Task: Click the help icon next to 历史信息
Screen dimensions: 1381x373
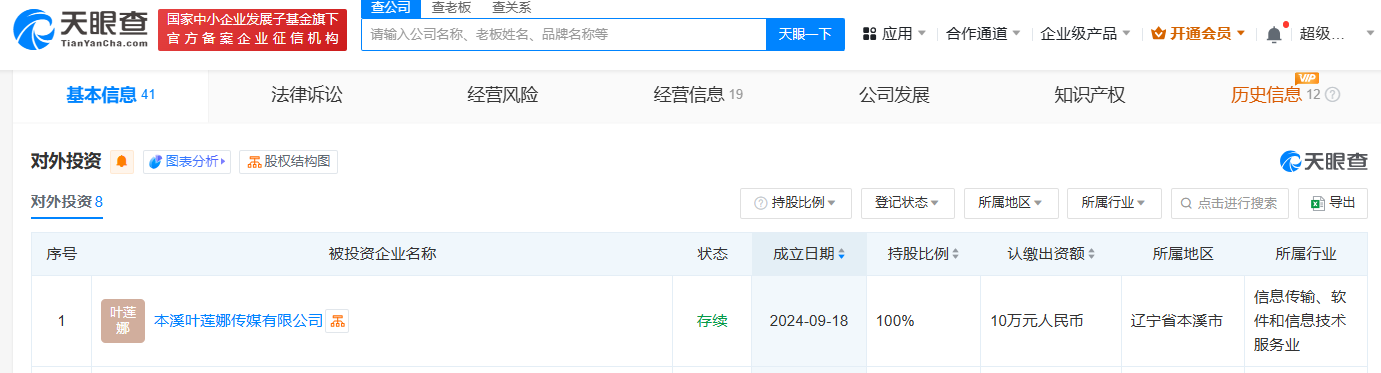Action: coord(1332,95)
